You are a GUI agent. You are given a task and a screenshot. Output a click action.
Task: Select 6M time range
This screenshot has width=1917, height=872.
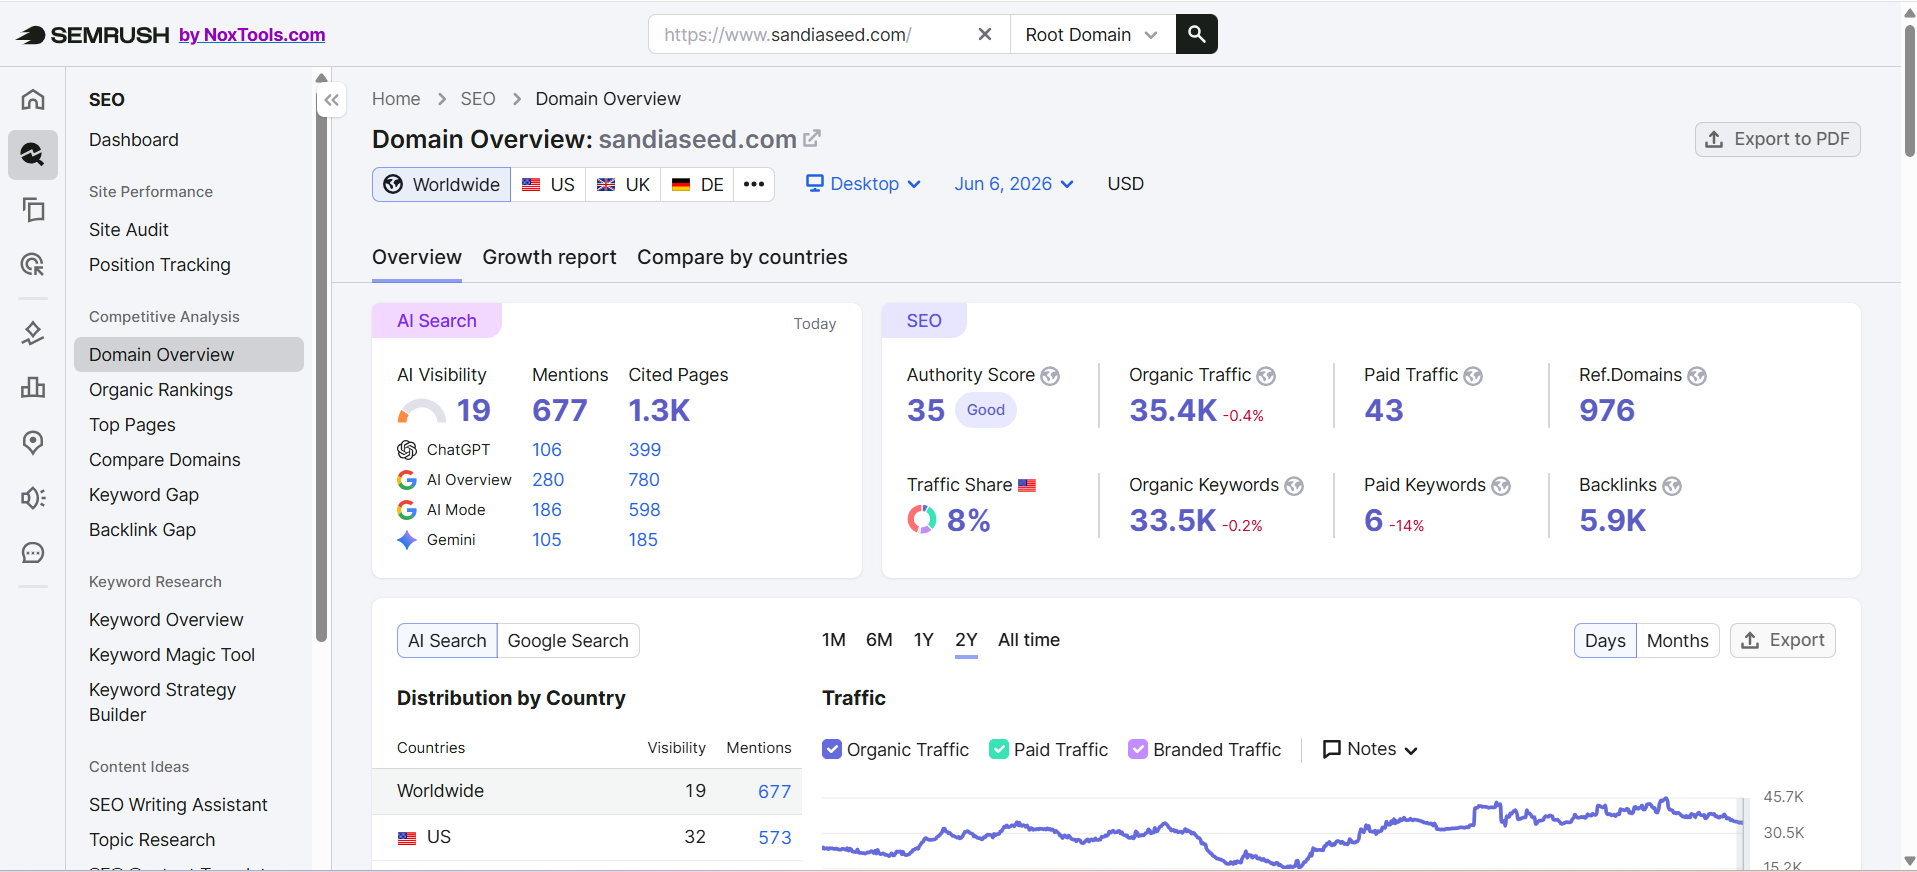(879, 640)
